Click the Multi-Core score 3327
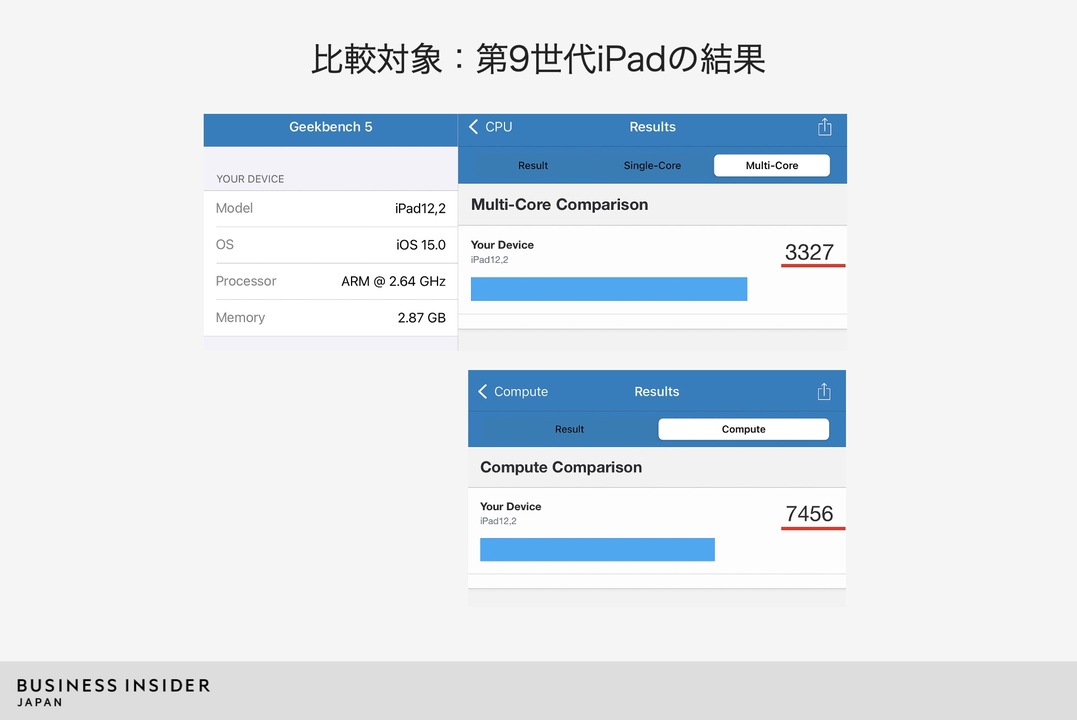This screenshot has height=720, width=1077. [809, 252]
